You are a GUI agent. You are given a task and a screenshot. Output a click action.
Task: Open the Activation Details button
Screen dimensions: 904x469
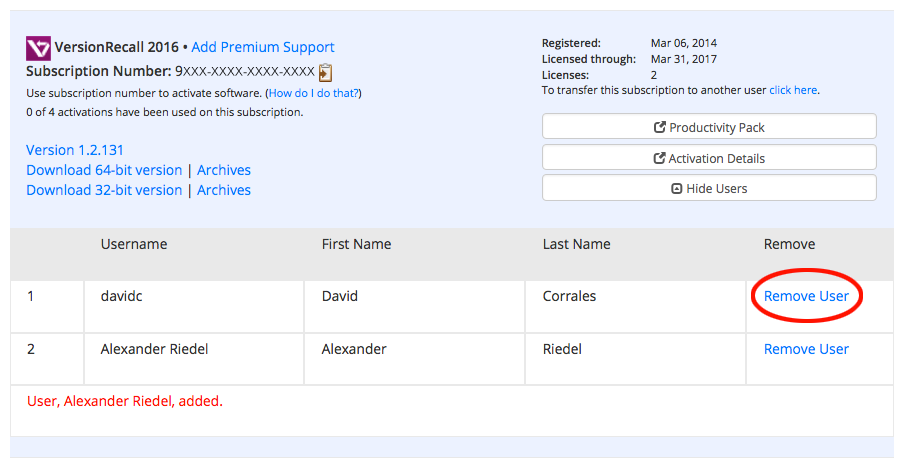pyautogui.click(x=709, y=157)
